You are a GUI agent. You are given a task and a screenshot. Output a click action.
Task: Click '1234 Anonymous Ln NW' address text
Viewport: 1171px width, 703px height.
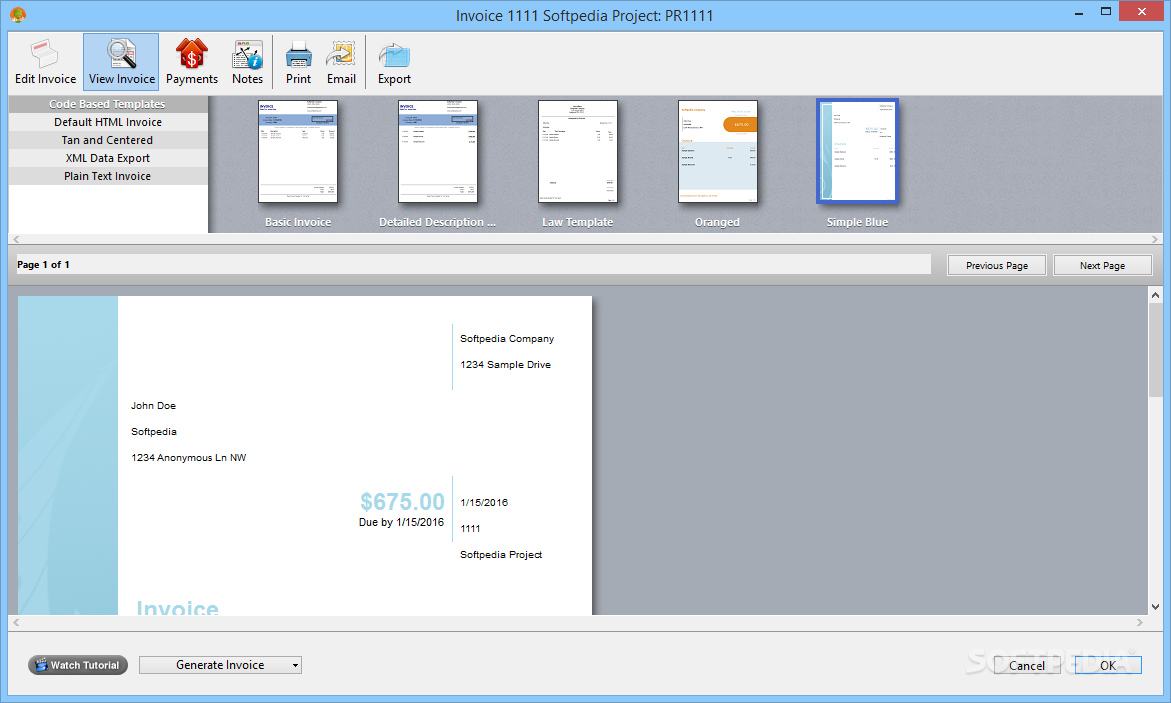[x=189, y=458]
